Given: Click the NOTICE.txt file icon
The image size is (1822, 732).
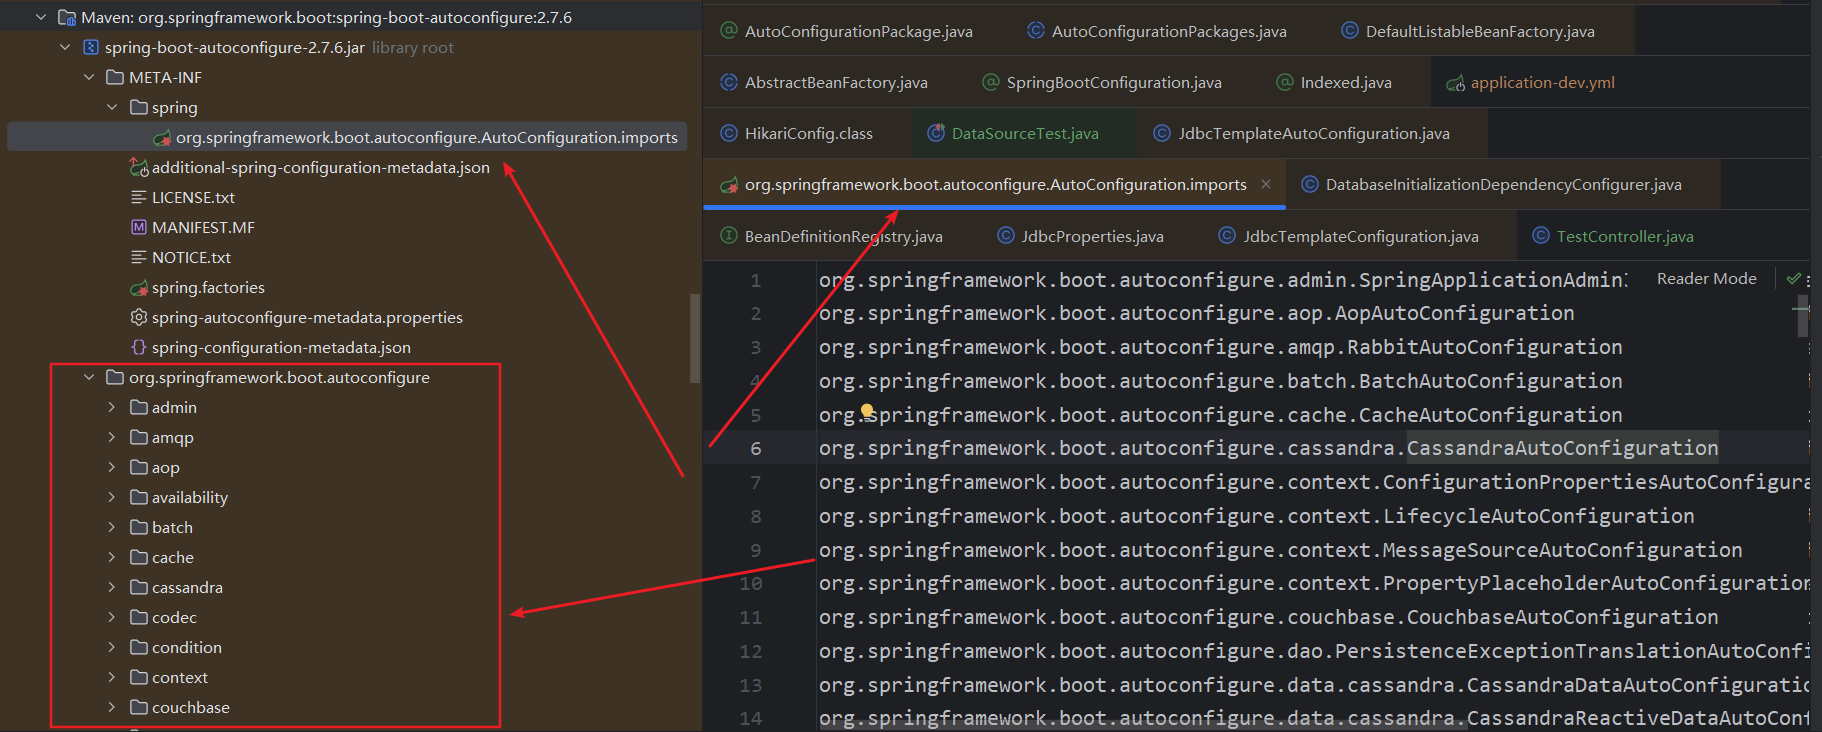Looking at the screenshot, I should [139, 257].
